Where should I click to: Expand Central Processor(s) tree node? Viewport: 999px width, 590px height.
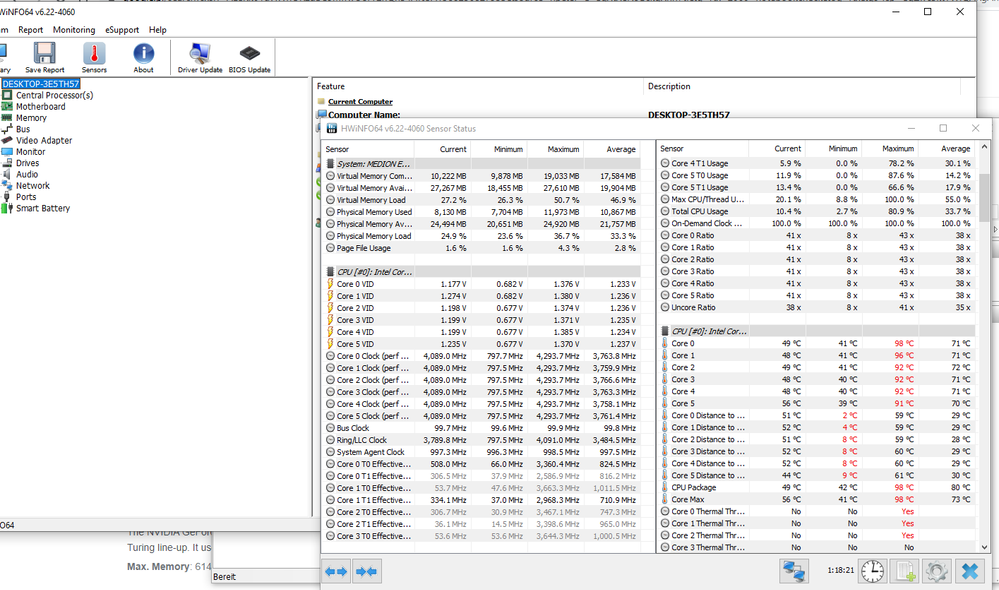click(x=54, y=95)
